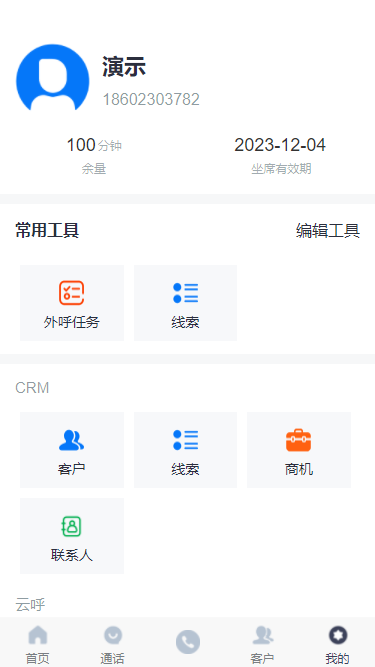Image resolution: width=375 pixels, height=667 pixels.
Task: Open 客户 people icon in CRM
Action: pyautogui.click(x=71, y=440)
